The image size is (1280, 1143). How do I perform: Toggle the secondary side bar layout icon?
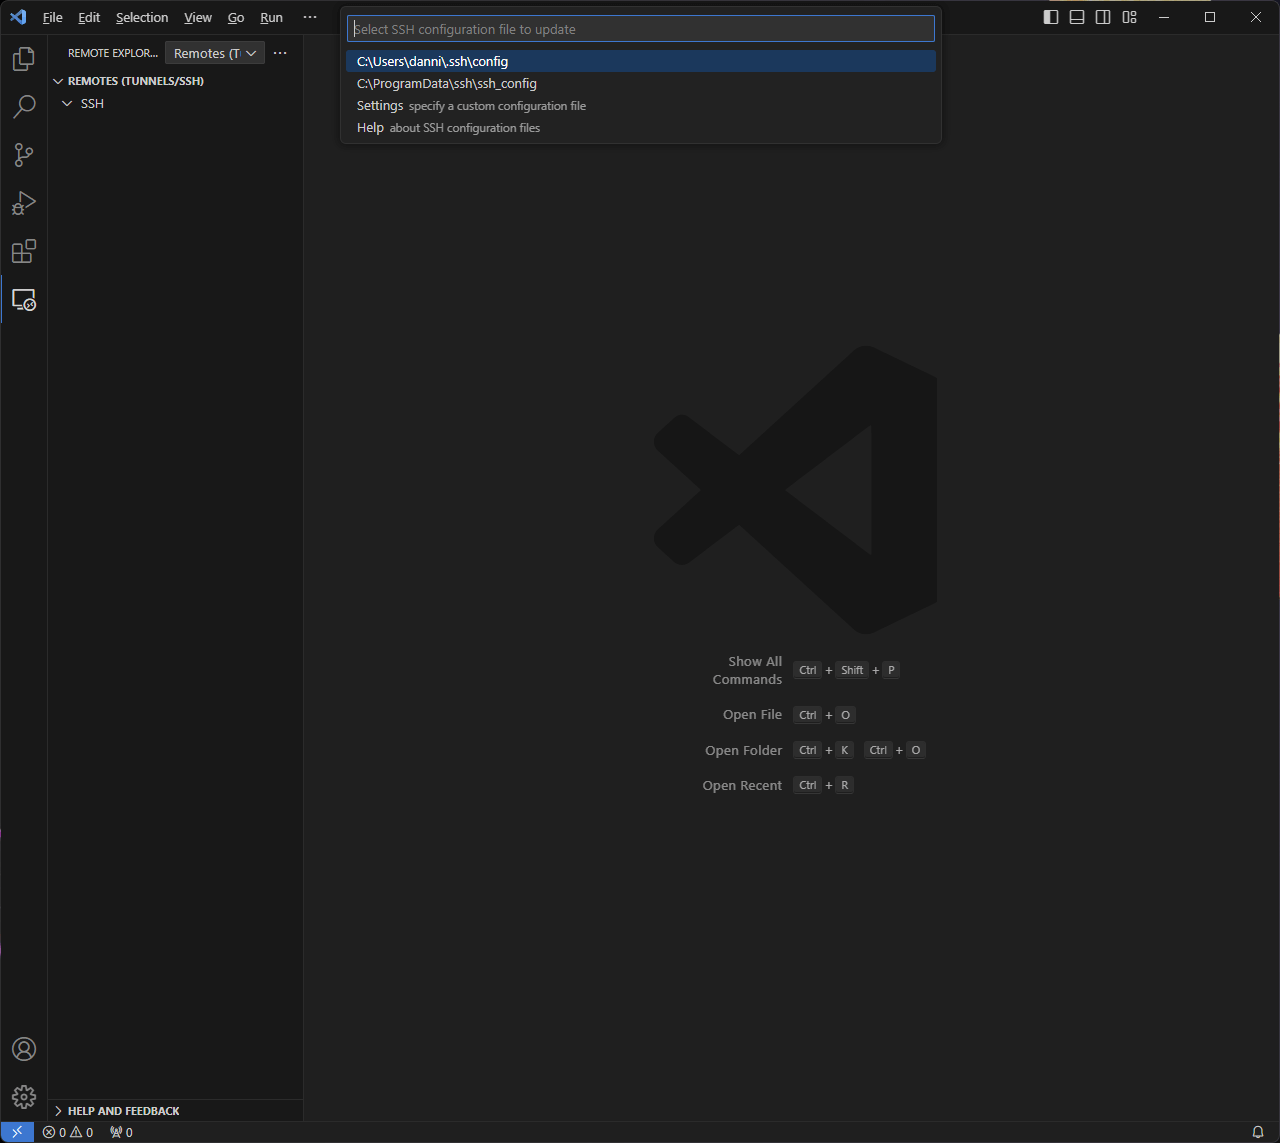pyautogui.click(x=1103, y=17)
